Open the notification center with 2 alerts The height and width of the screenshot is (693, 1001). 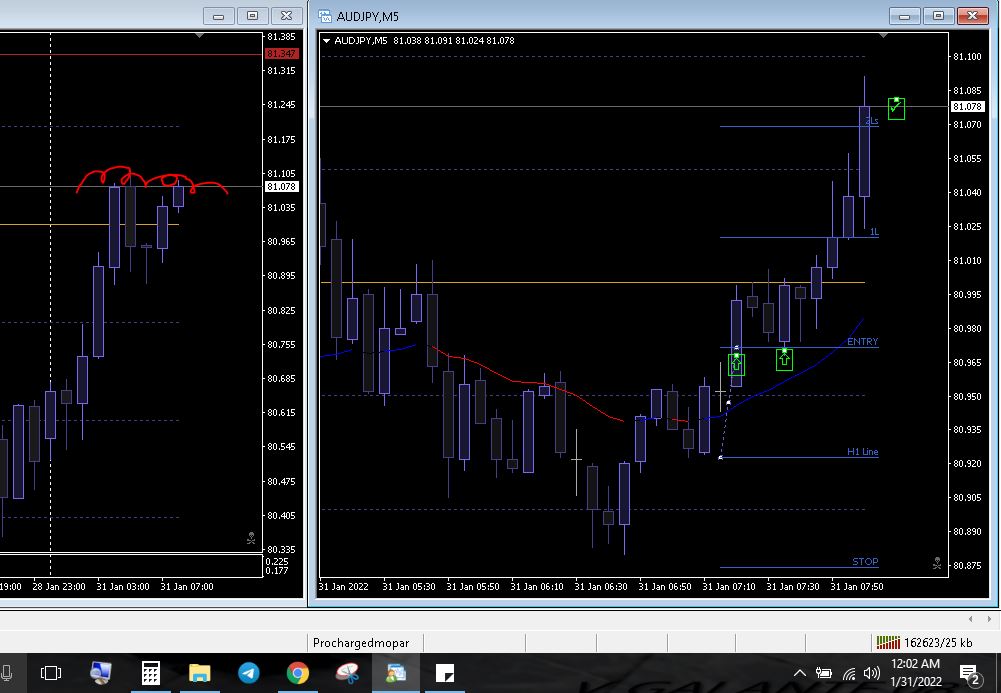click(x=968, y=673)
